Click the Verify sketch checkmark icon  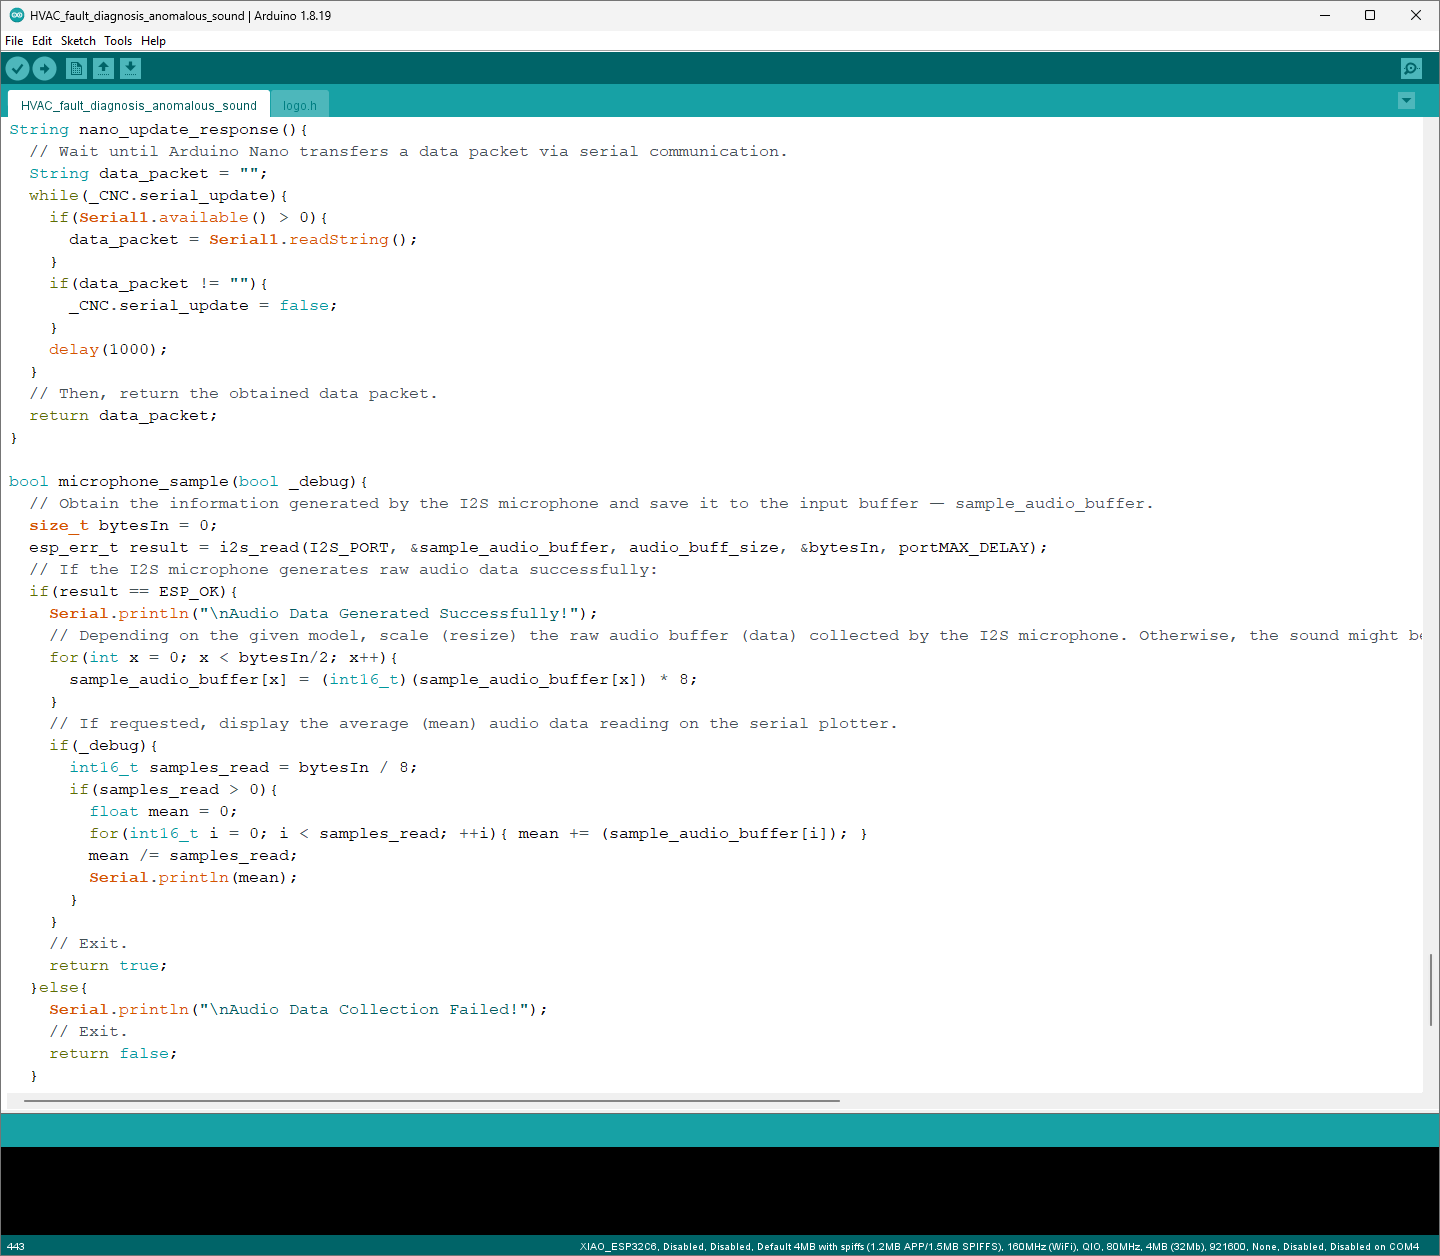pyautogui.click(x=18, y=68)
